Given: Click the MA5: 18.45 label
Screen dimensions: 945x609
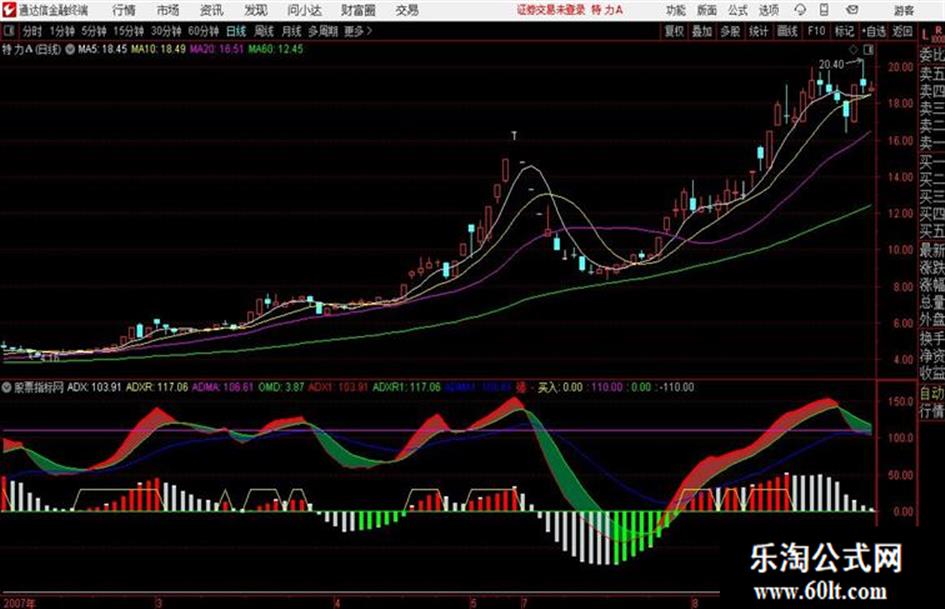Looking at the screenshot, I should point(102,49).
